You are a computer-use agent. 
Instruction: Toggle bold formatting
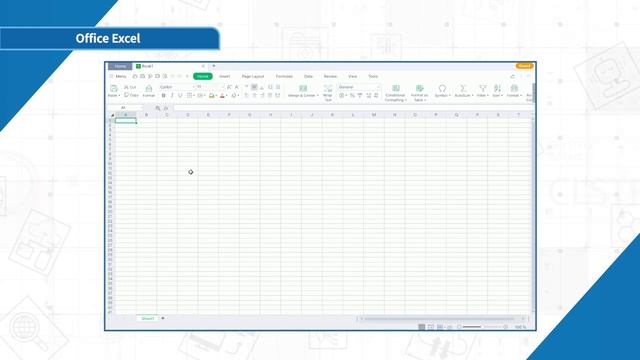tap(164, 96)
